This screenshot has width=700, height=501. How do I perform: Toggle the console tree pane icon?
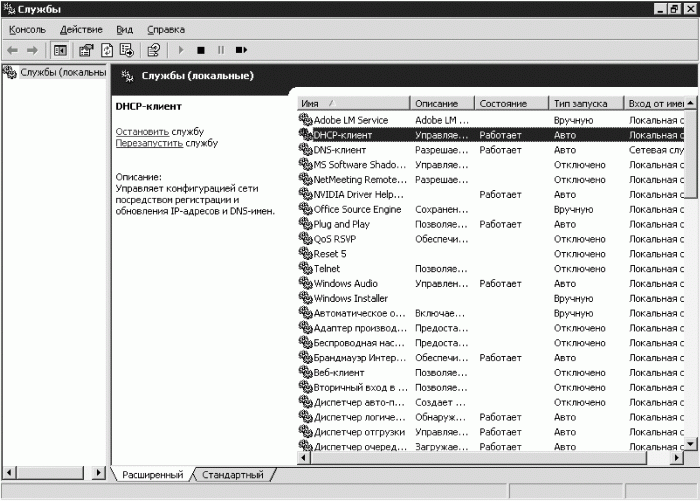pyautogui.click(x=60, y=50)
